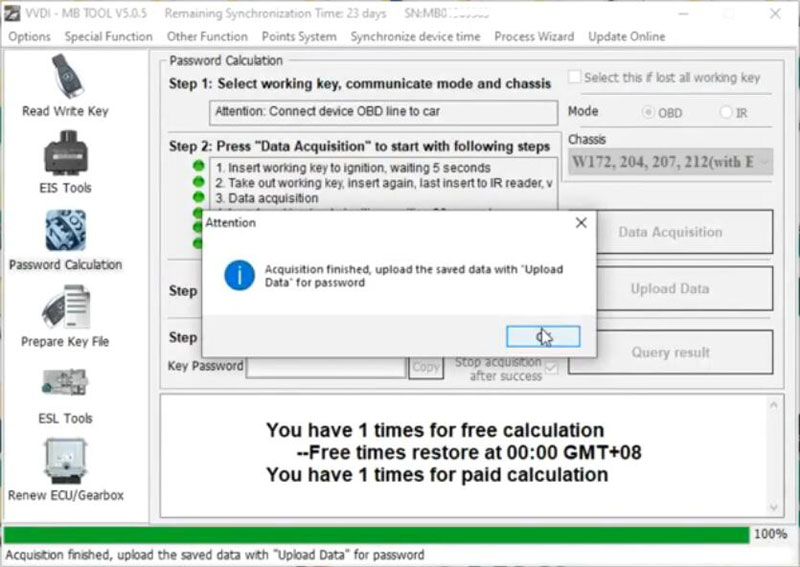Click the Copy button beside Key Password
Image resolution: width=800 pixels, height=567 pixels.
tap(426, 367)
